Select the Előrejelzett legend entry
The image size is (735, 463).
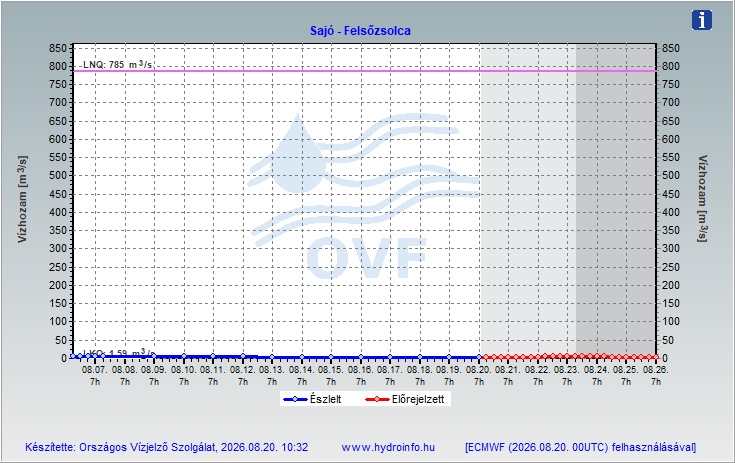click(418, 399)
